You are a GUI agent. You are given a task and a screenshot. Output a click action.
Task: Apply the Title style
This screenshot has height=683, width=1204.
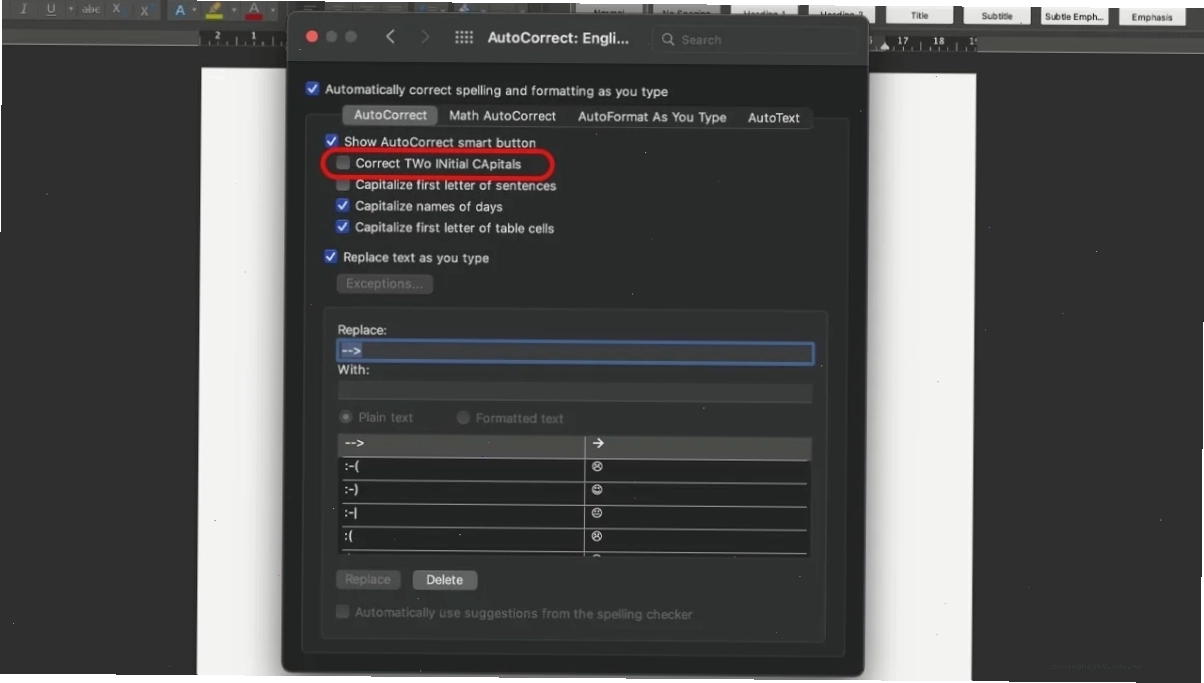[919, 15]
